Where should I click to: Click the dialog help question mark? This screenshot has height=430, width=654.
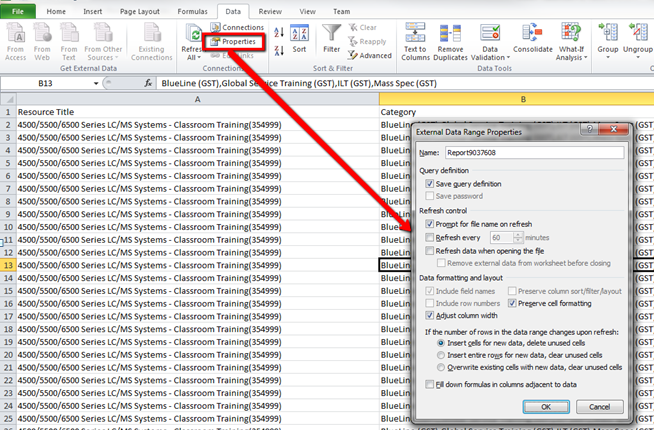click(x=589, y=129)
